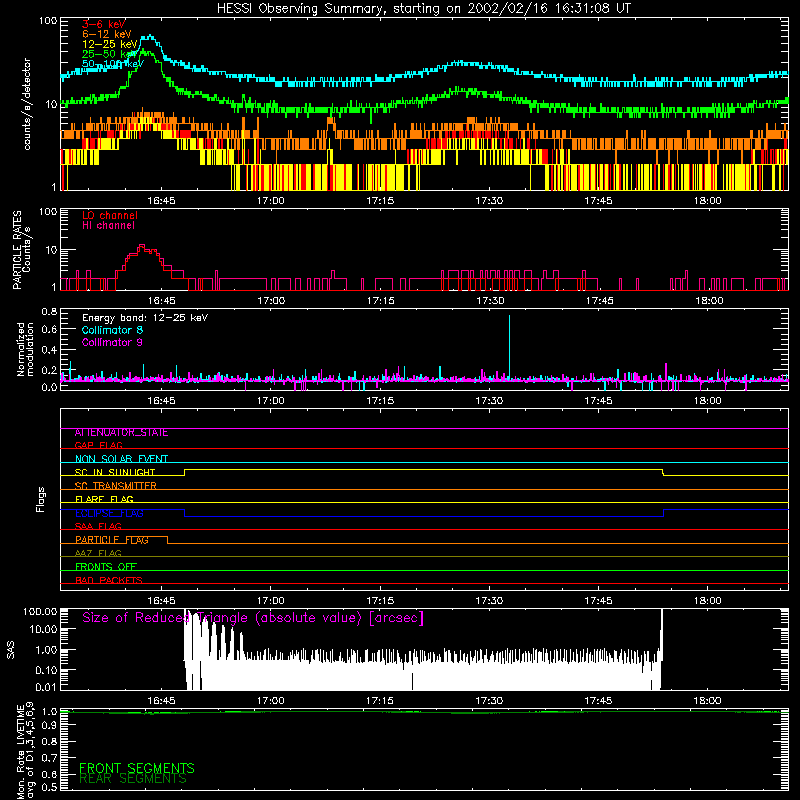Click the 18:00 tick label under the Flags panel
Screen dimensions: 800x800
[x=708, y=601]
